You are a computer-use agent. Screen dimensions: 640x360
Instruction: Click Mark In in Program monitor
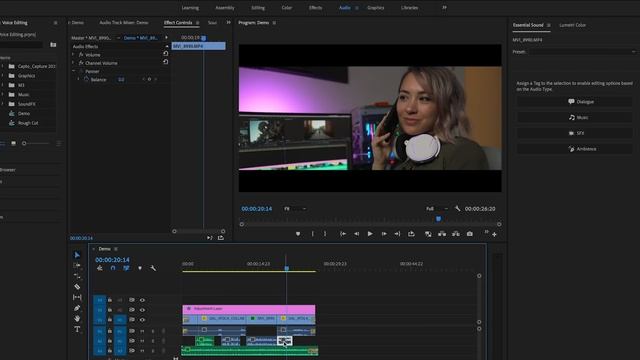coord(313,234)
